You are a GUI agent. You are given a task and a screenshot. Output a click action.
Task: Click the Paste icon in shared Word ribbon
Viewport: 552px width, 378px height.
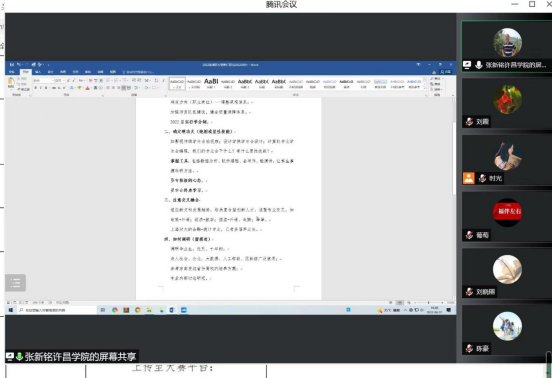11,83
